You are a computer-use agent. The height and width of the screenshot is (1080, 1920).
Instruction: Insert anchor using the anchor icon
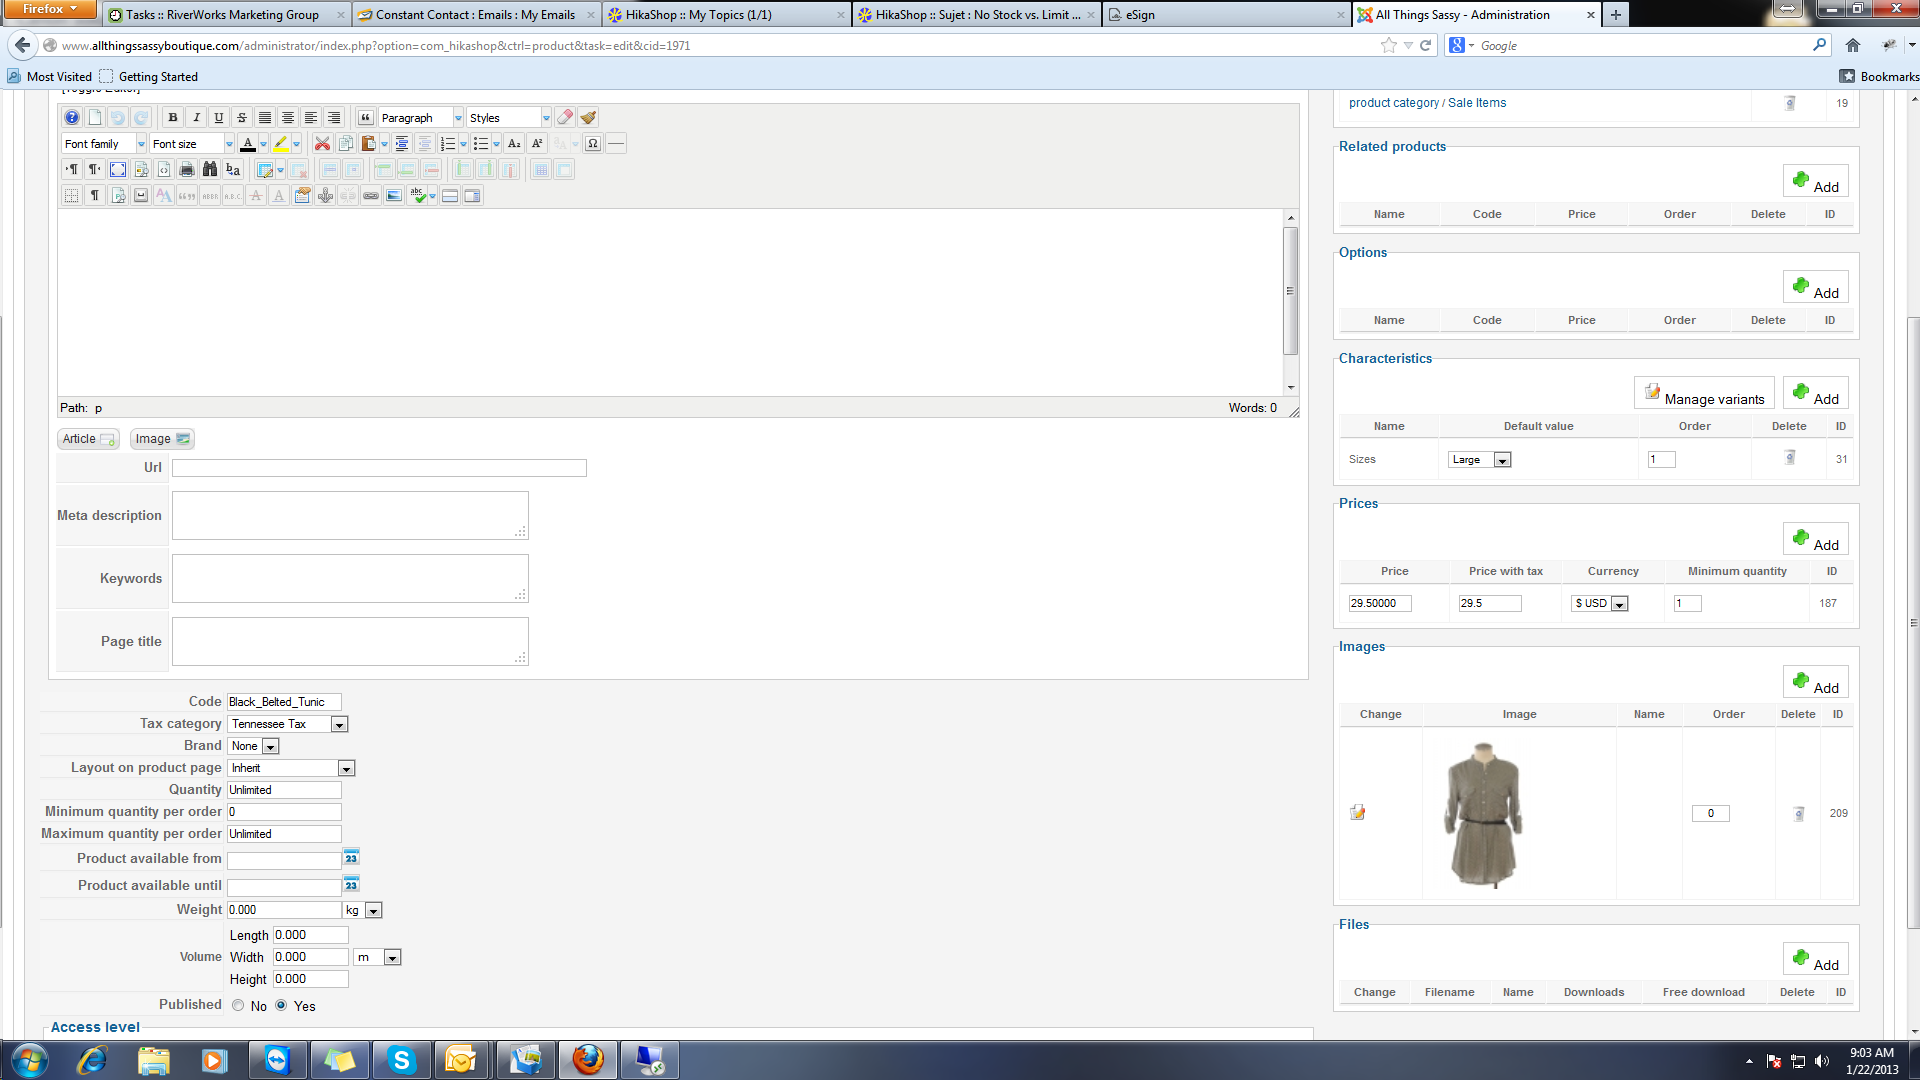tap(325, 196)
